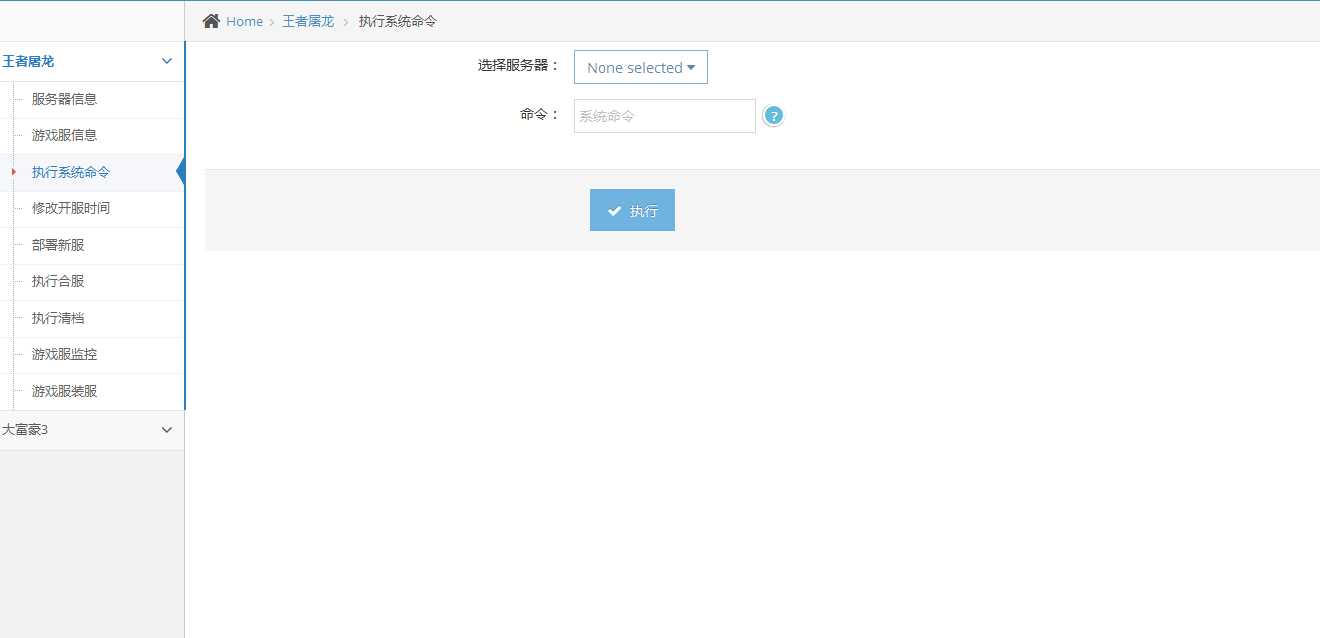Screen dimensions: 1320x638
Task: Click the checkmark icon on 执行 button
Action: coord(615,211)
